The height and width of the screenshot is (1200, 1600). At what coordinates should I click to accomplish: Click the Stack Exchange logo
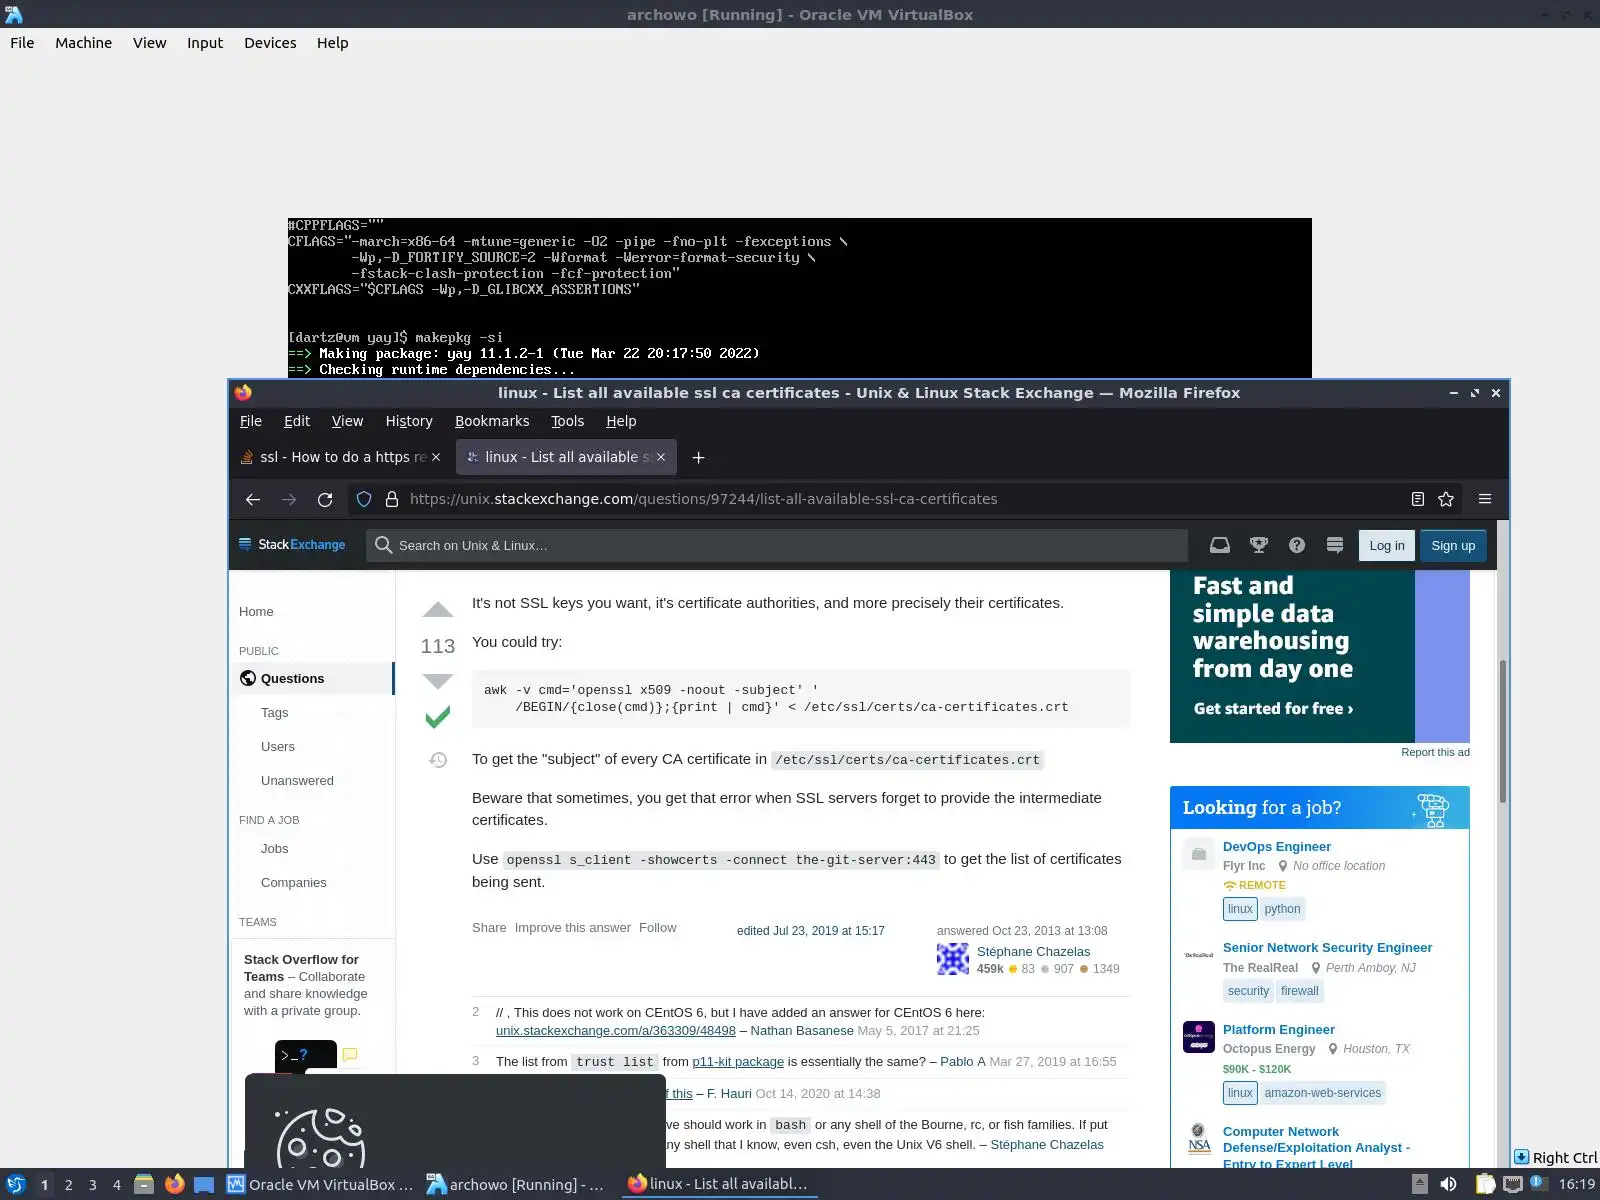click(292, 545)
